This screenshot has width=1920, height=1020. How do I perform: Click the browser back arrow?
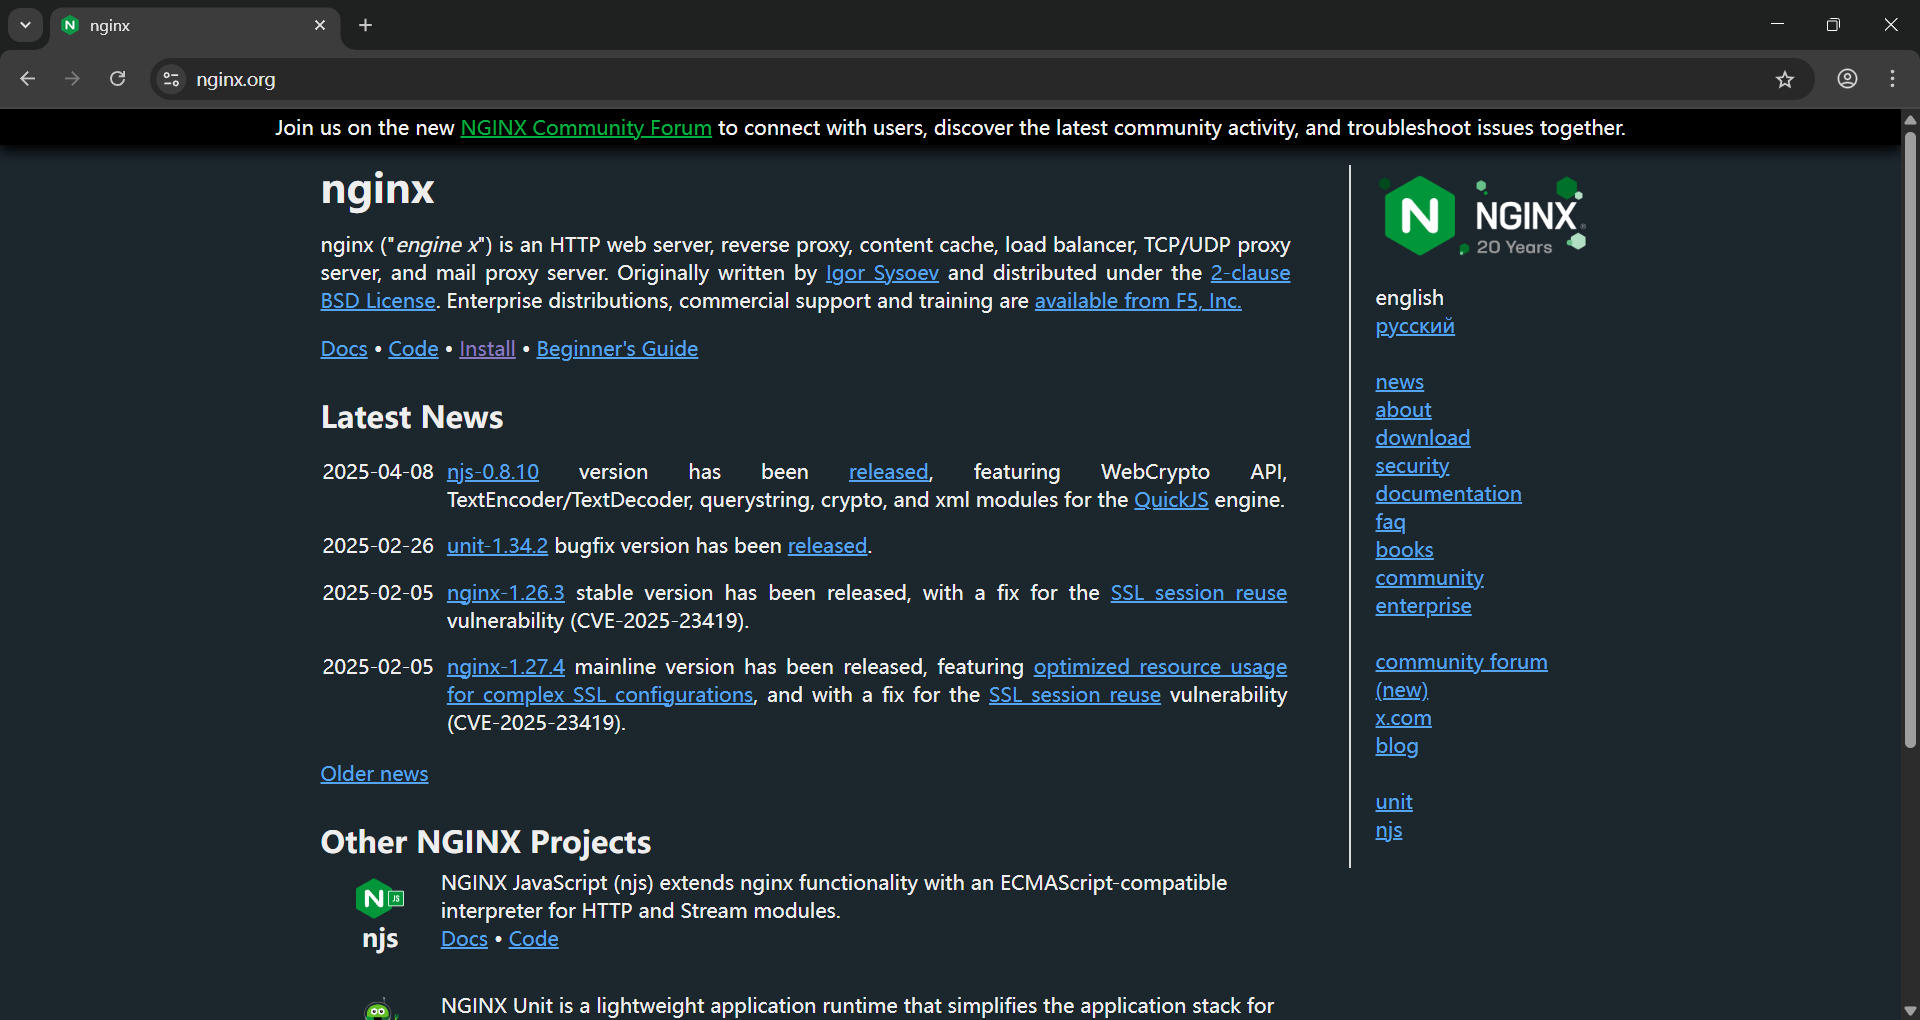tap(28, 79)
